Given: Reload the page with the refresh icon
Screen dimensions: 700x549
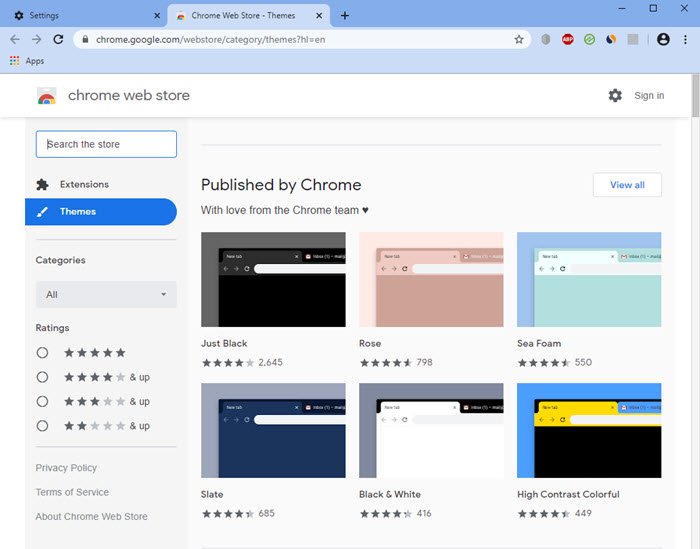Looking at the screenshot, I should (58, 39).
